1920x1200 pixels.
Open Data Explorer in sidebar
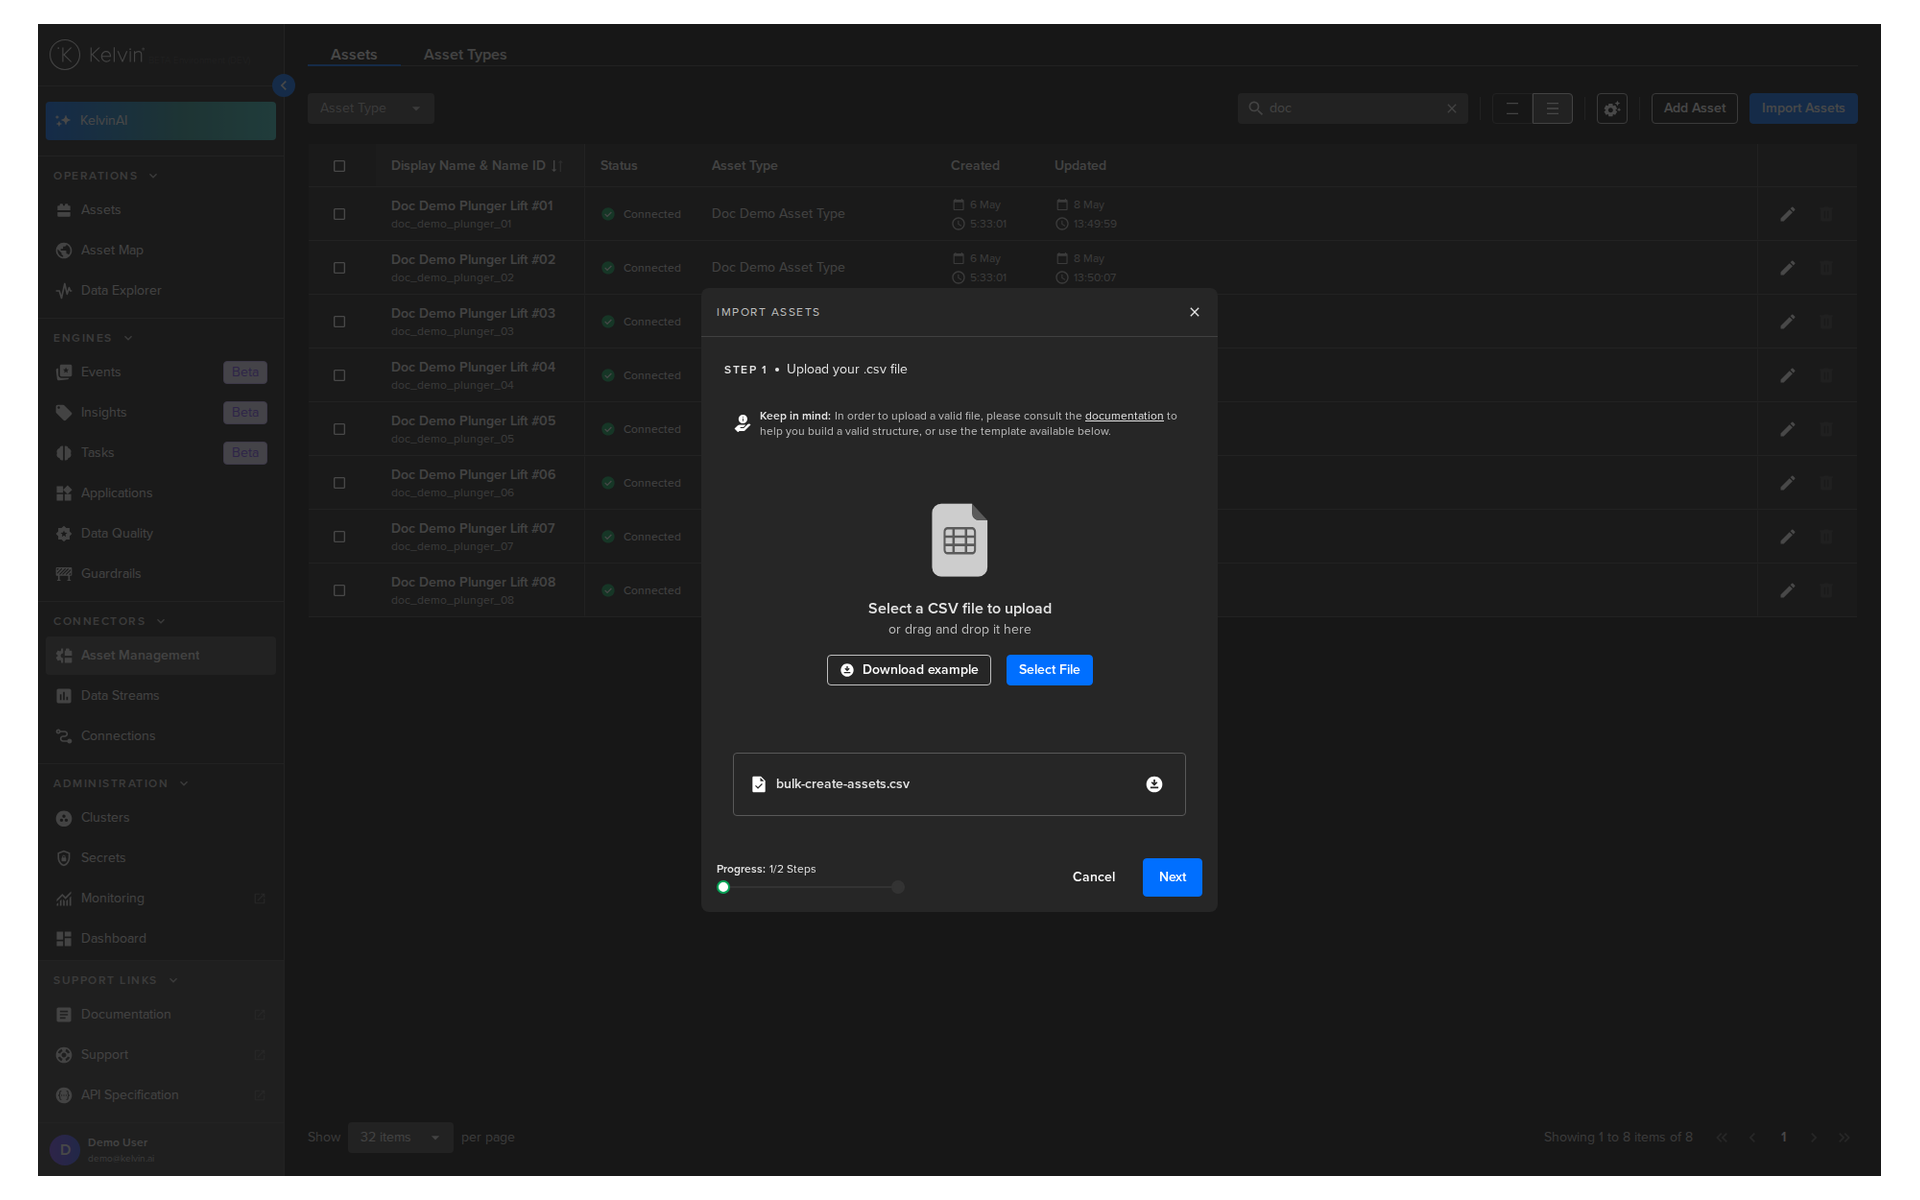point(160,291)
